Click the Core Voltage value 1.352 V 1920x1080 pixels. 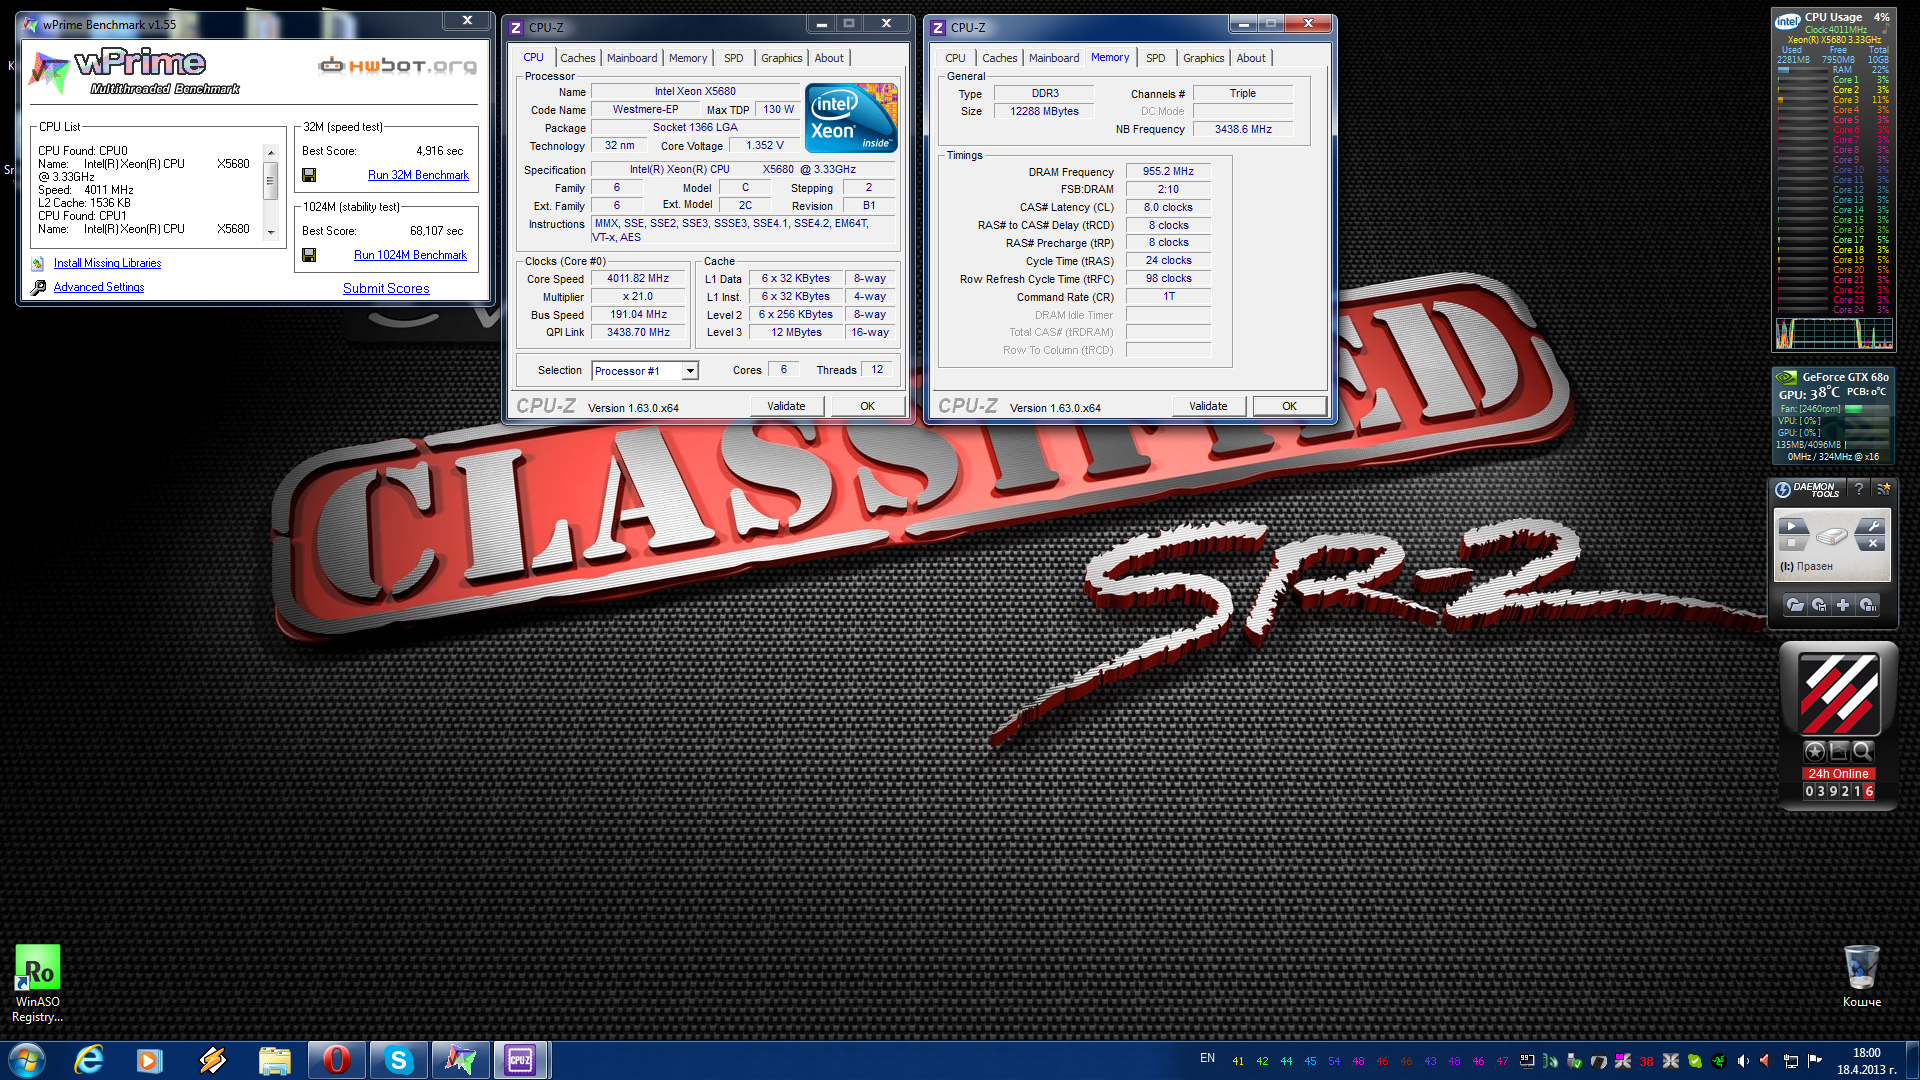coord(765,146)
